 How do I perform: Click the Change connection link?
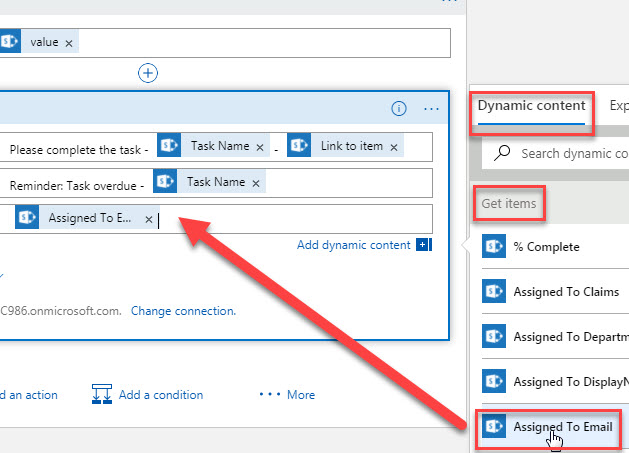(x=183, y=311)
